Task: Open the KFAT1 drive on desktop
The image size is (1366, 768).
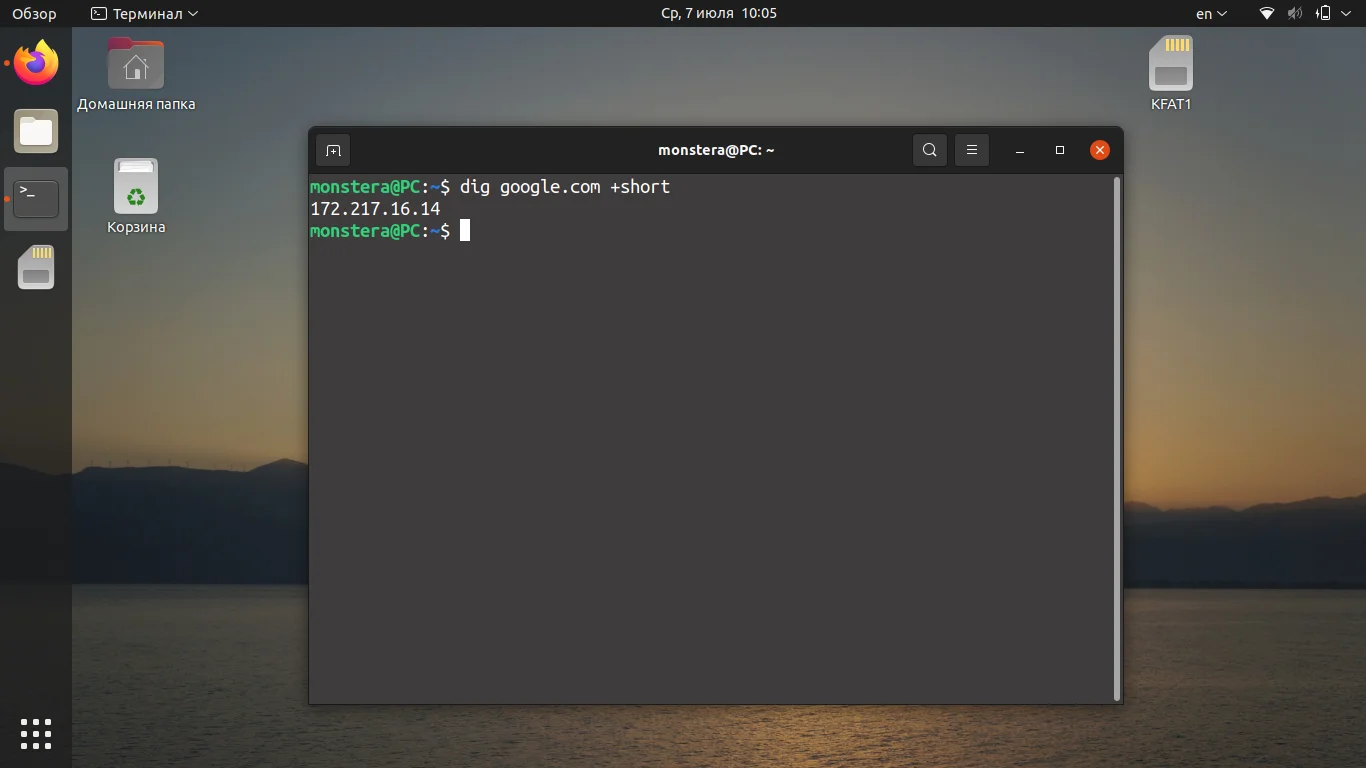Action: [1171, 74]
